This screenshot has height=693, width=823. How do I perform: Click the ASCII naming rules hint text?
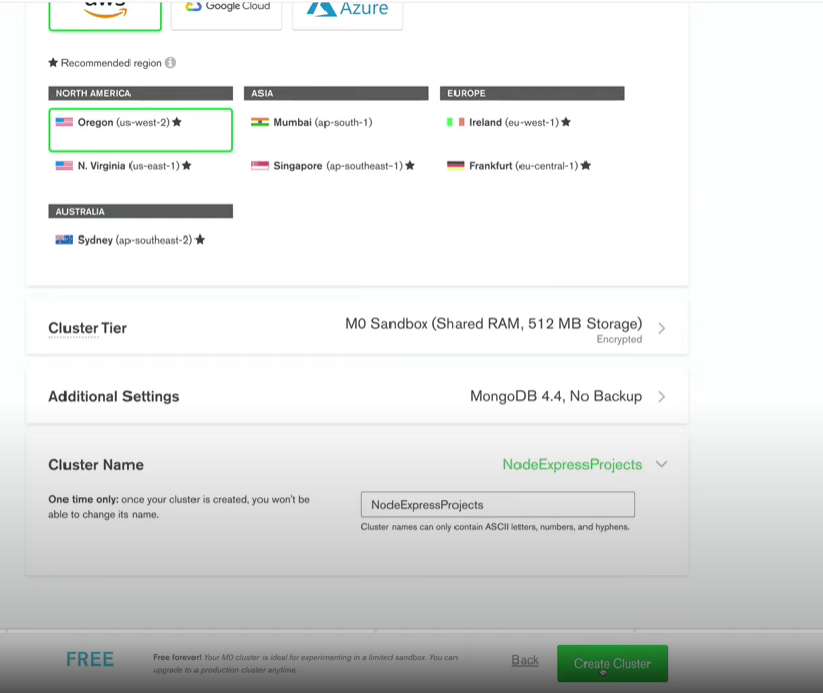pos(495,527)
